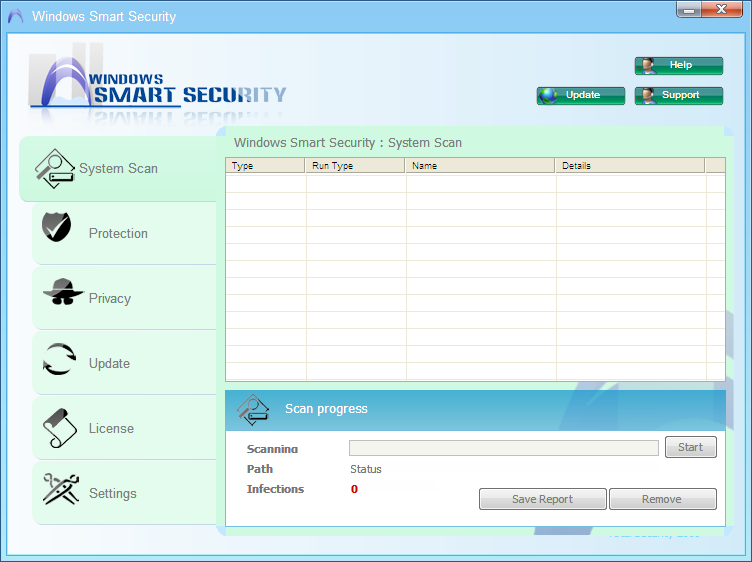Viewport: 752px width, 562px height.
Task: Open the Settings section
Action: [x=124, y=493]
